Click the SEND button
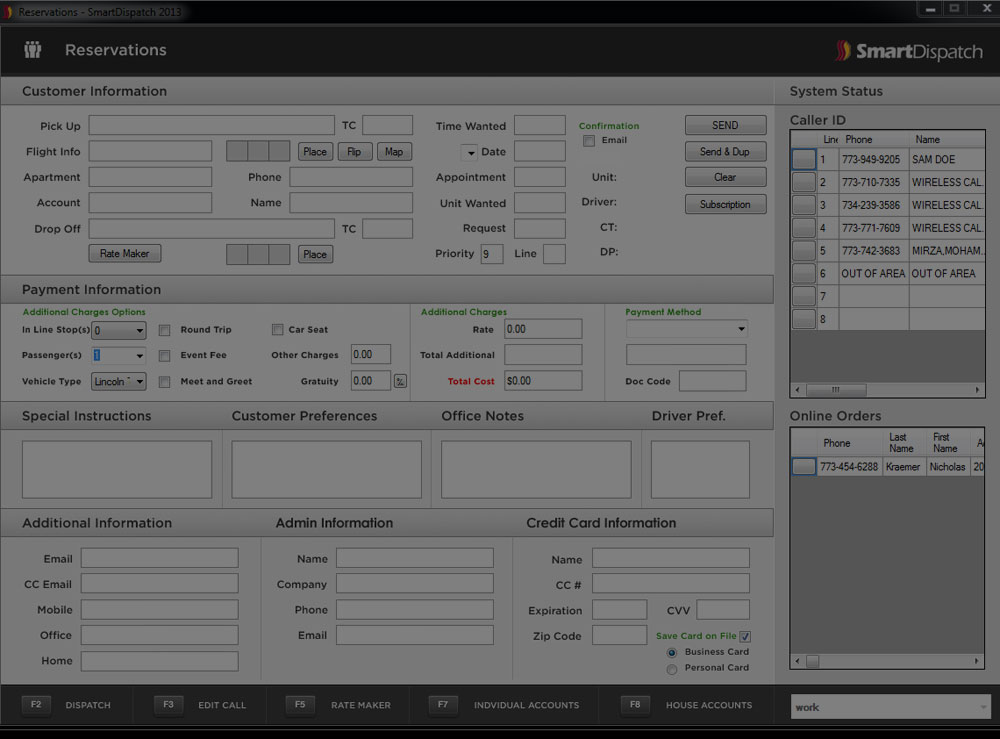This screenshot has height=739, width=1000. pos(725,125)
